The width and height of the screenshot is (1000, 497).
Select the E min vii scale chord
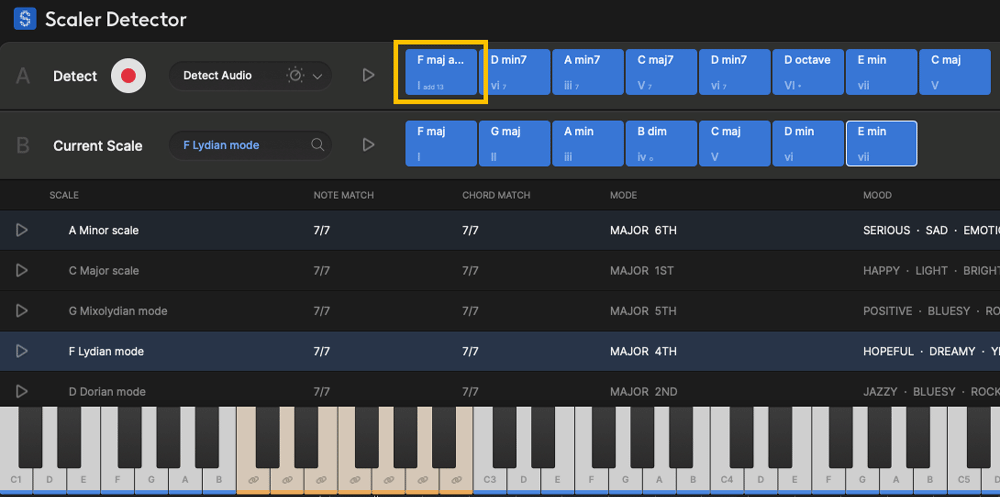(x=881, y=143)
